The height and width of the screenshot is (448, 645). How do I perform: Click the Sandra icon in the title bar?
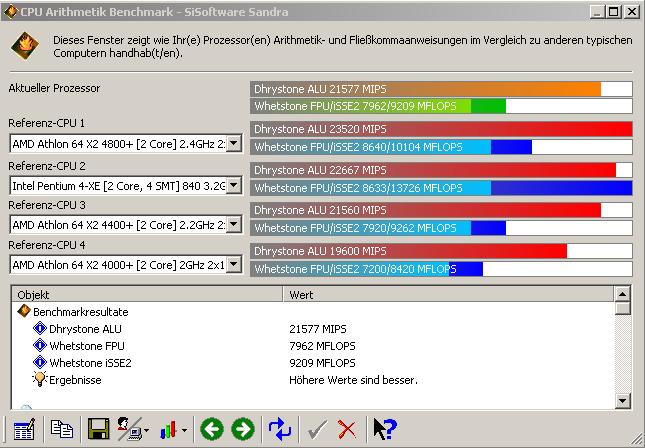click(10, 12)
